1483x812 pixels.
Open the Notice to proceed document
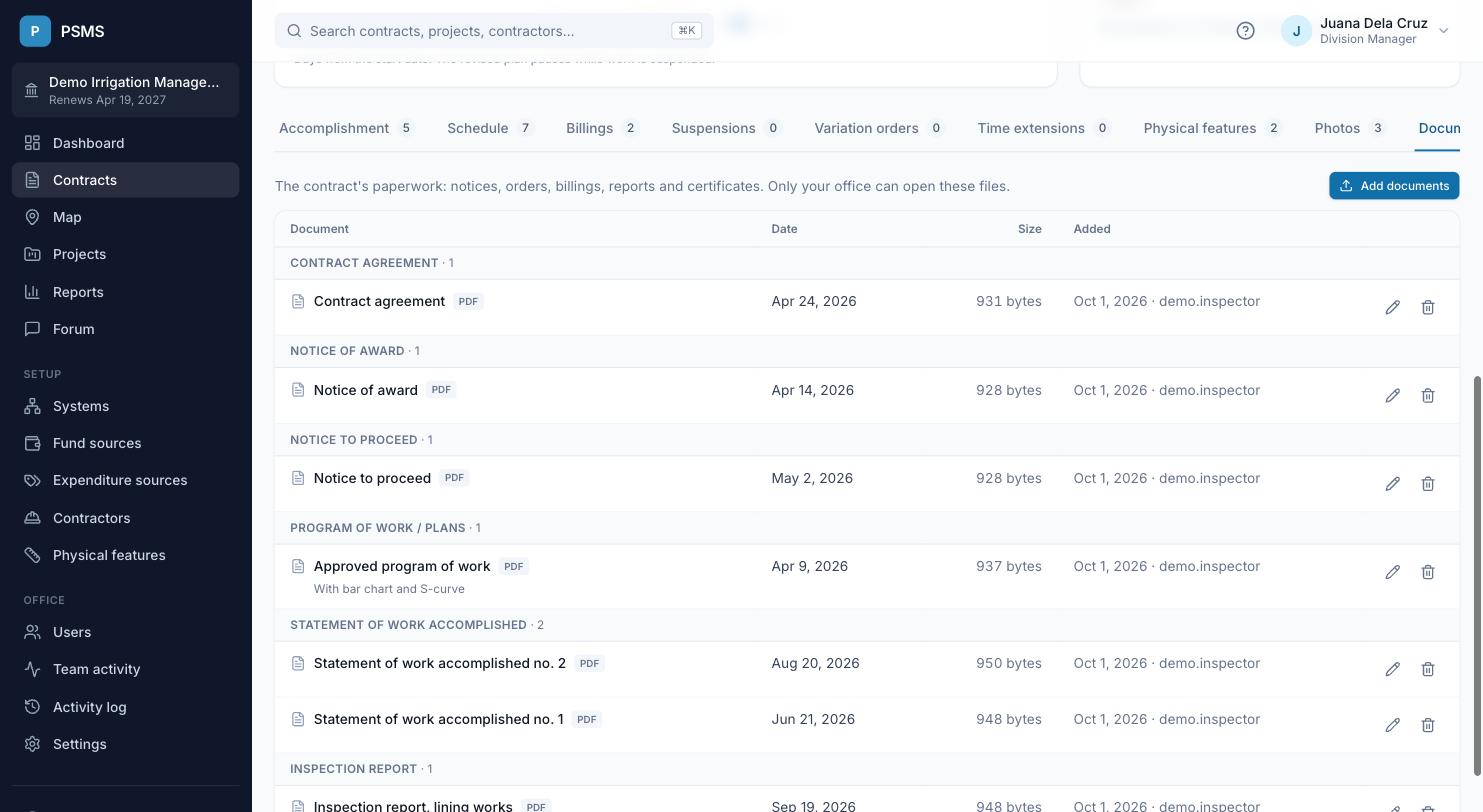[372, 478]
